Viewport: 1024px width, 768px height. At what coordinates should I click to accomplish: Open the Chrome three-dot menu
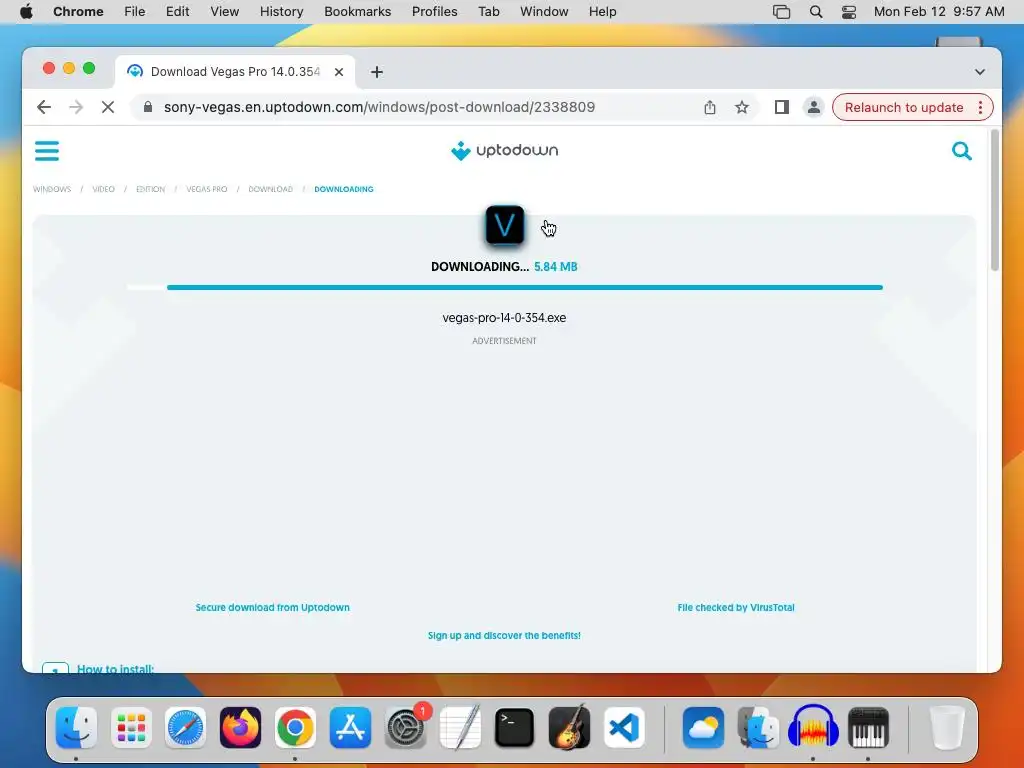[980, 107]
